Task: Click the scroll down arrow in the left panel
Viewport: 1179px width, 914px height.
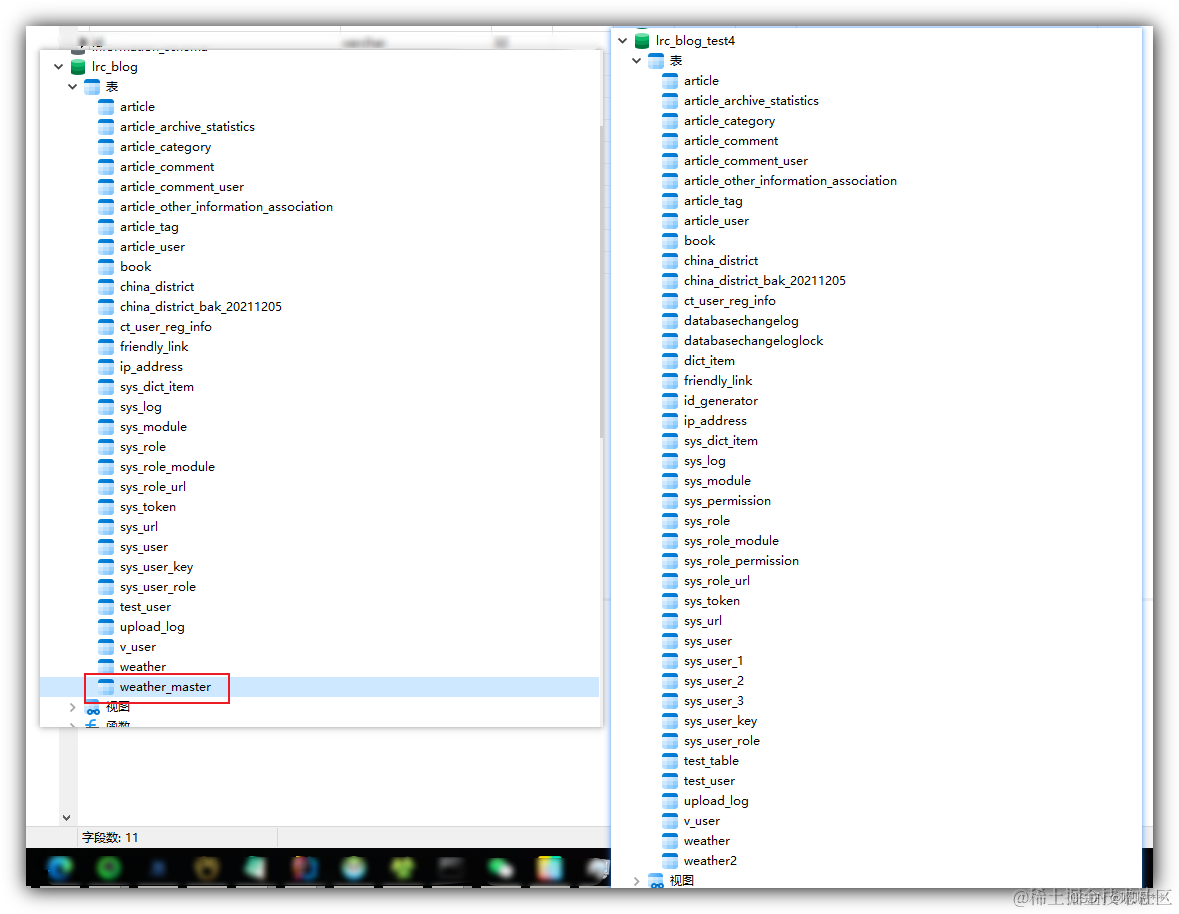Action: point(66,817)
